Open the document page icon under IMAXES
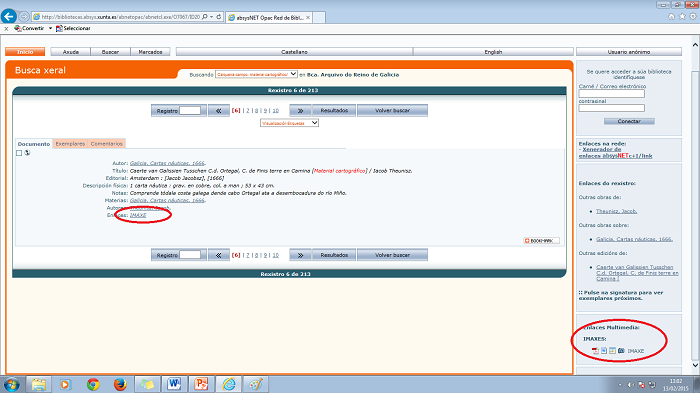 pos(604,351)
